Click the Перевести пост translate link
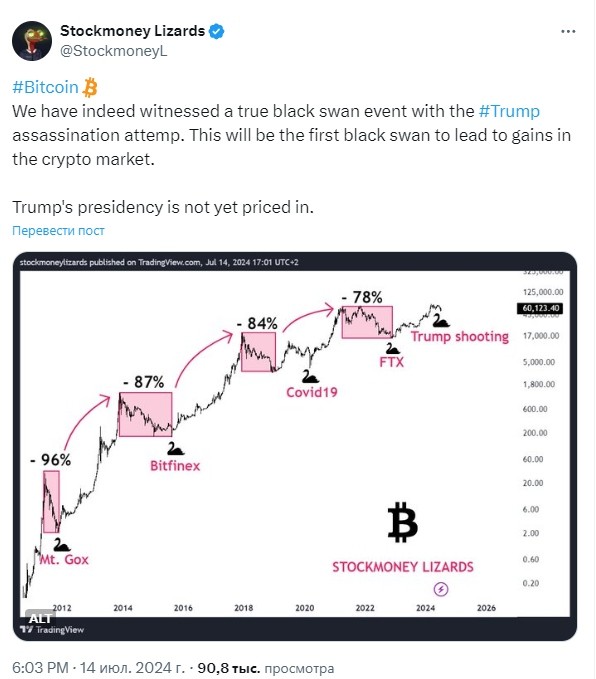596x679 pixels. [58, 230]
